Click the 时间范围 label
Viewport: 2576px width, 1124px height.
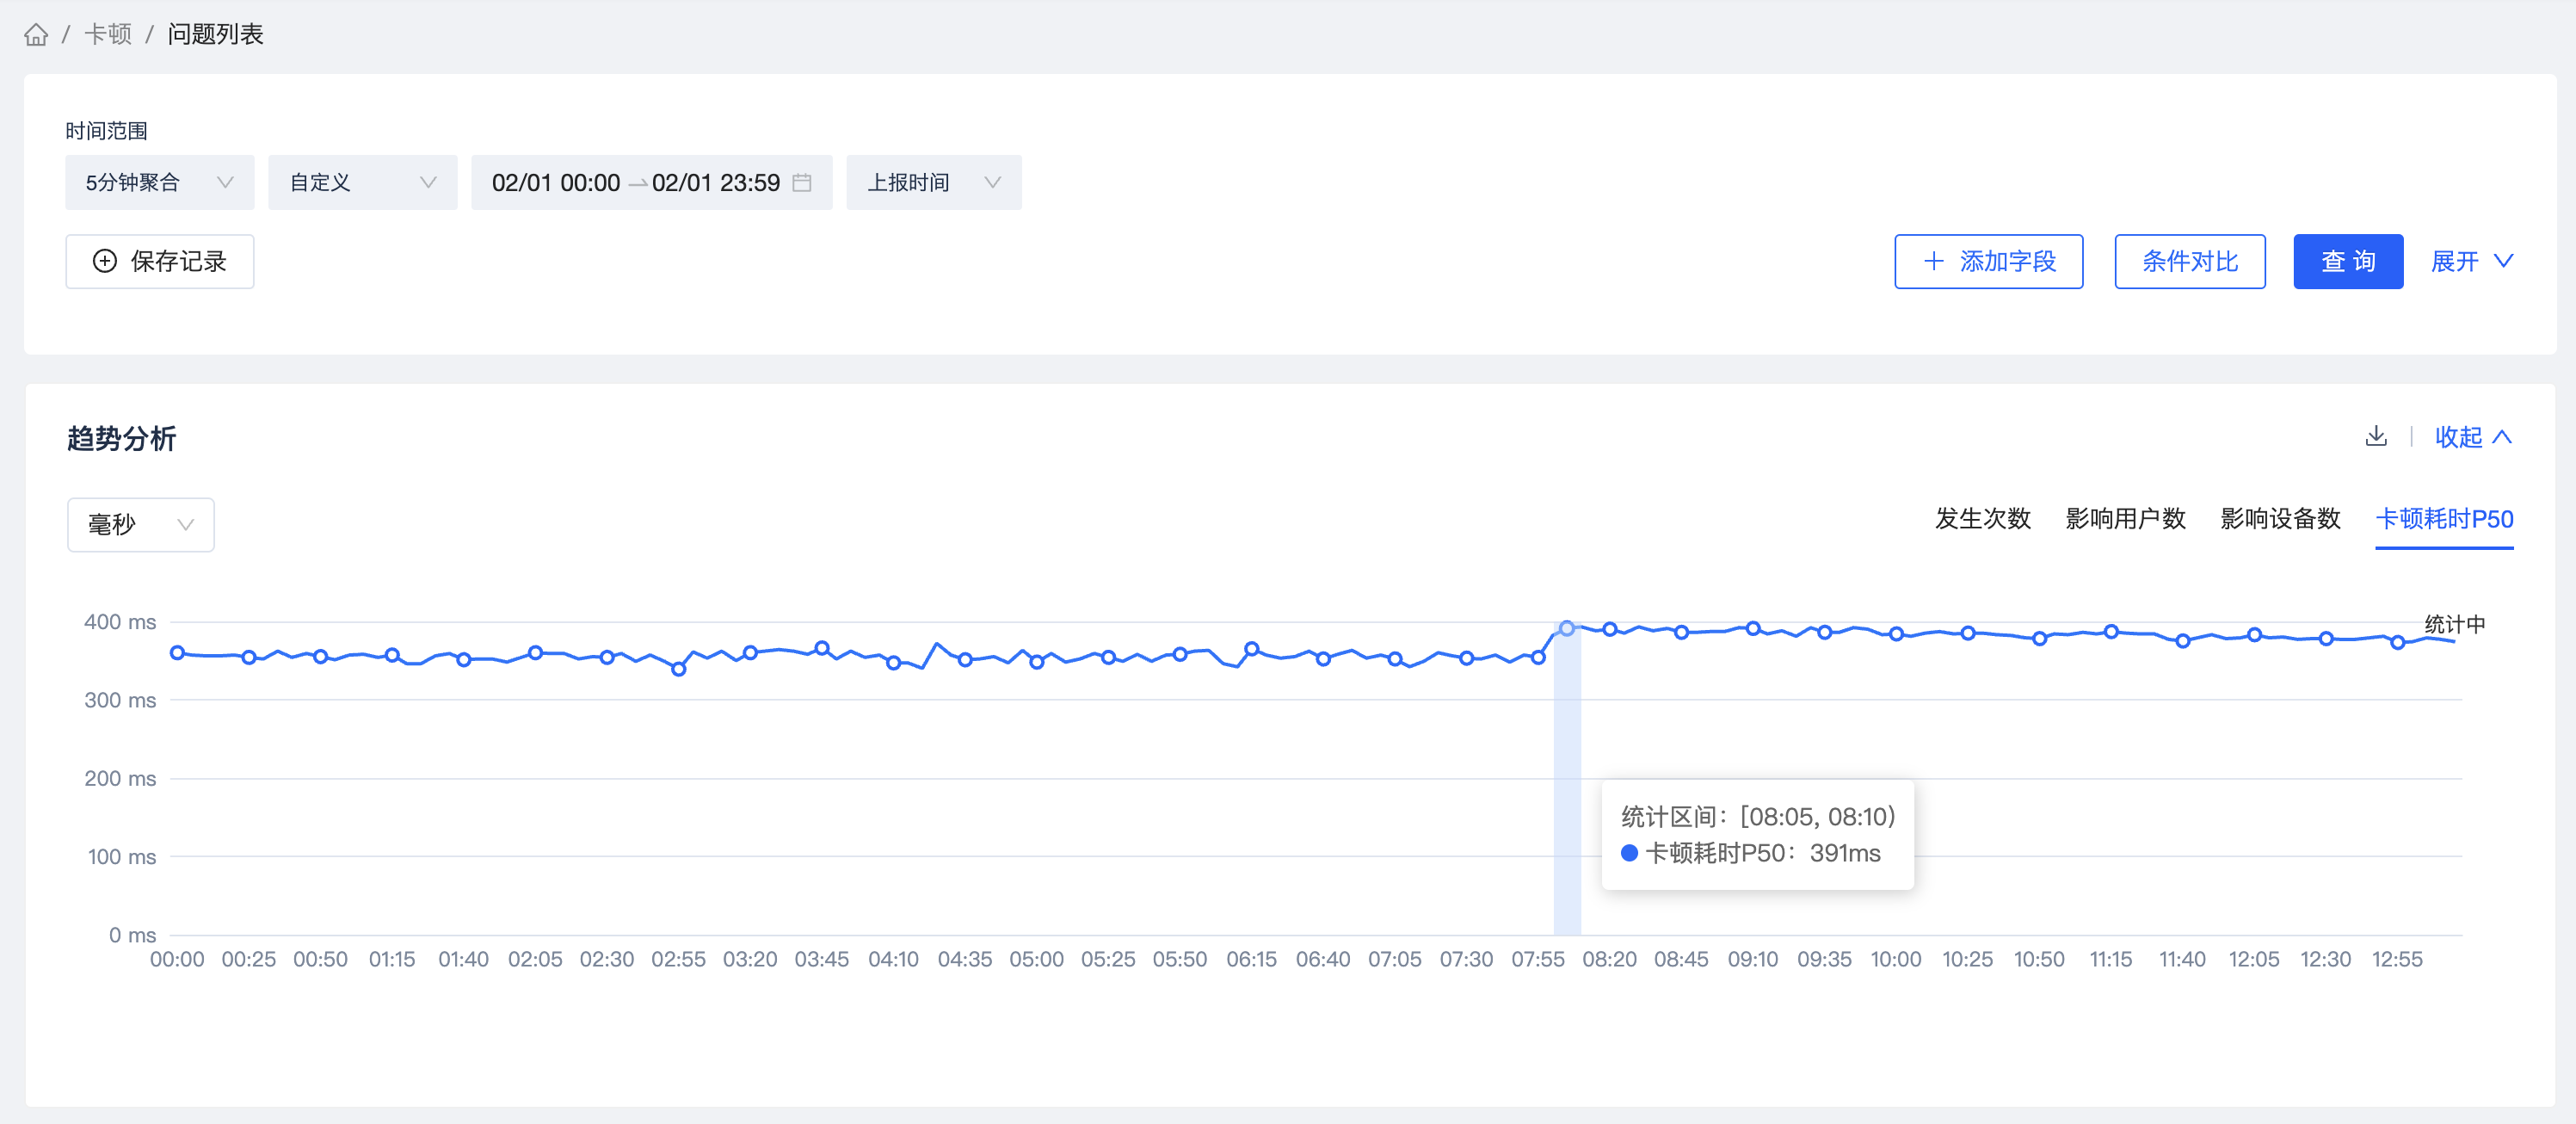106,131
